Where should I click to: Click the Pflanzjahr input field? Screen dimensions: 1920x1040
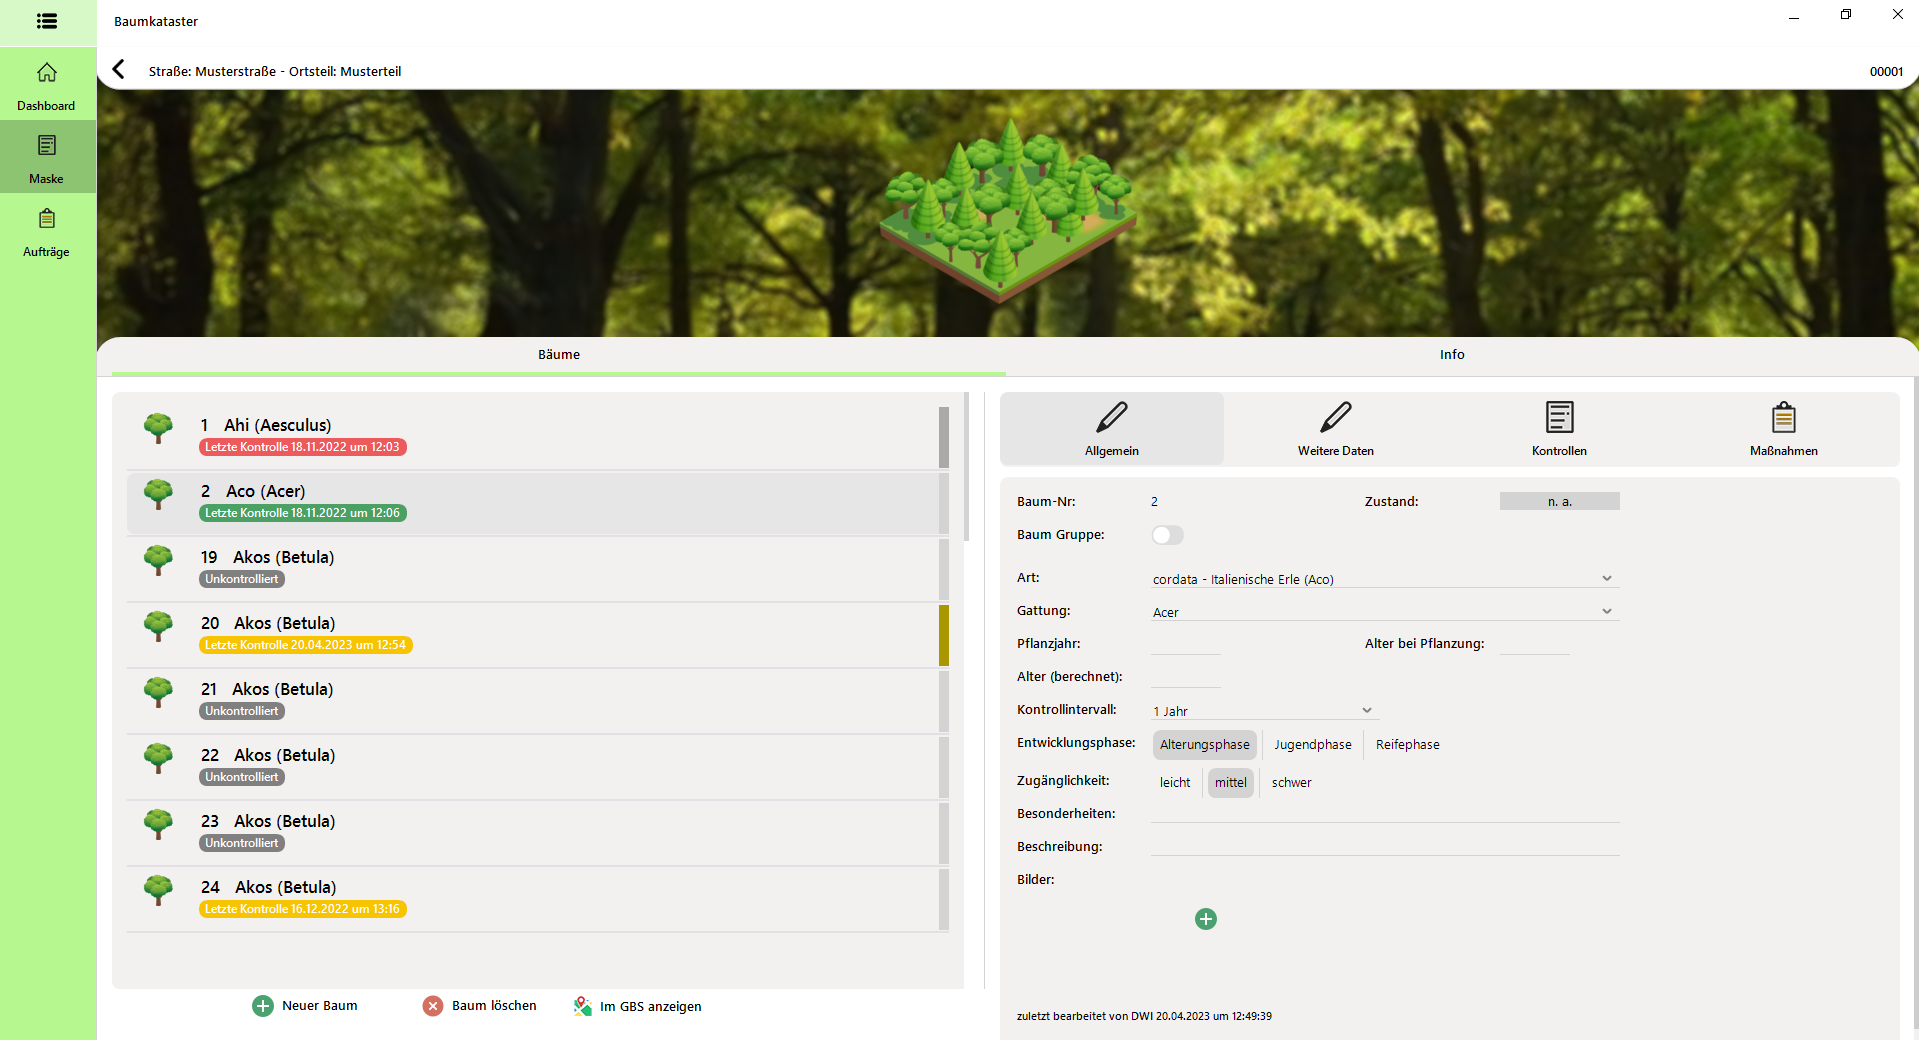pos(1185,644)
